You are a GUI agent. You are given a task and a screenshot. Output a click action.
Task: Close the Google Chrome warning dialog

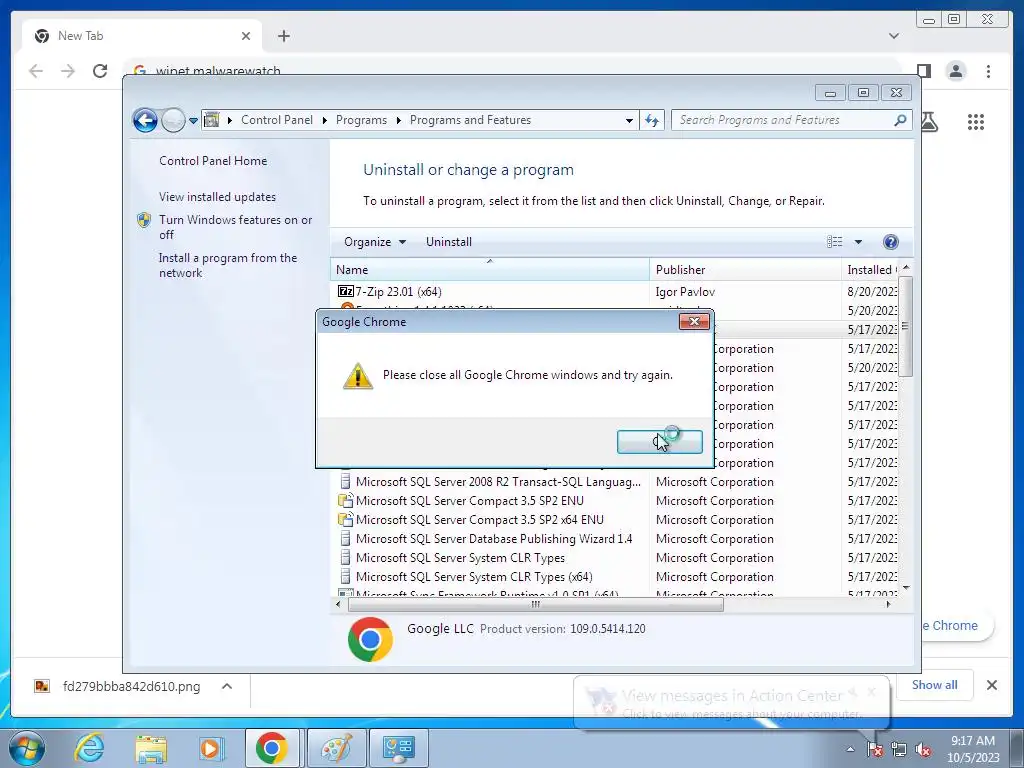pos(694,321)
